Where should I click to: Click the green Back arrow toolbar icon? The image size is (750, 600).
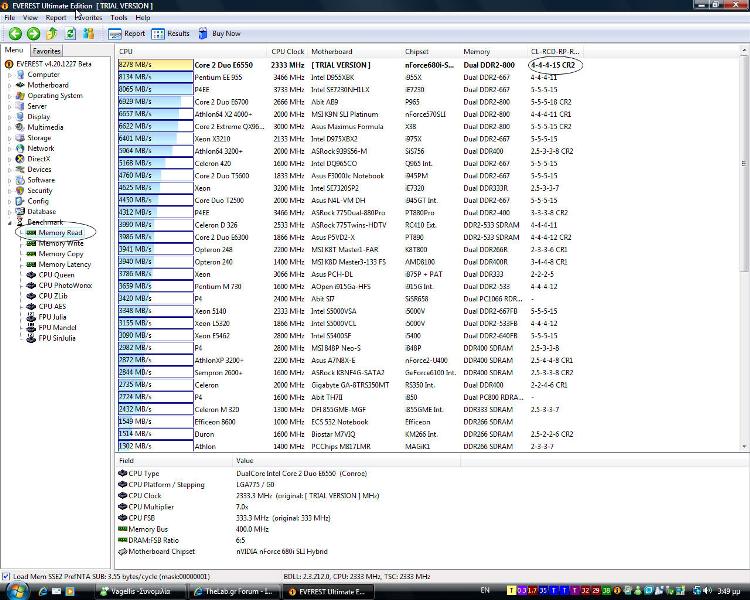15,33
